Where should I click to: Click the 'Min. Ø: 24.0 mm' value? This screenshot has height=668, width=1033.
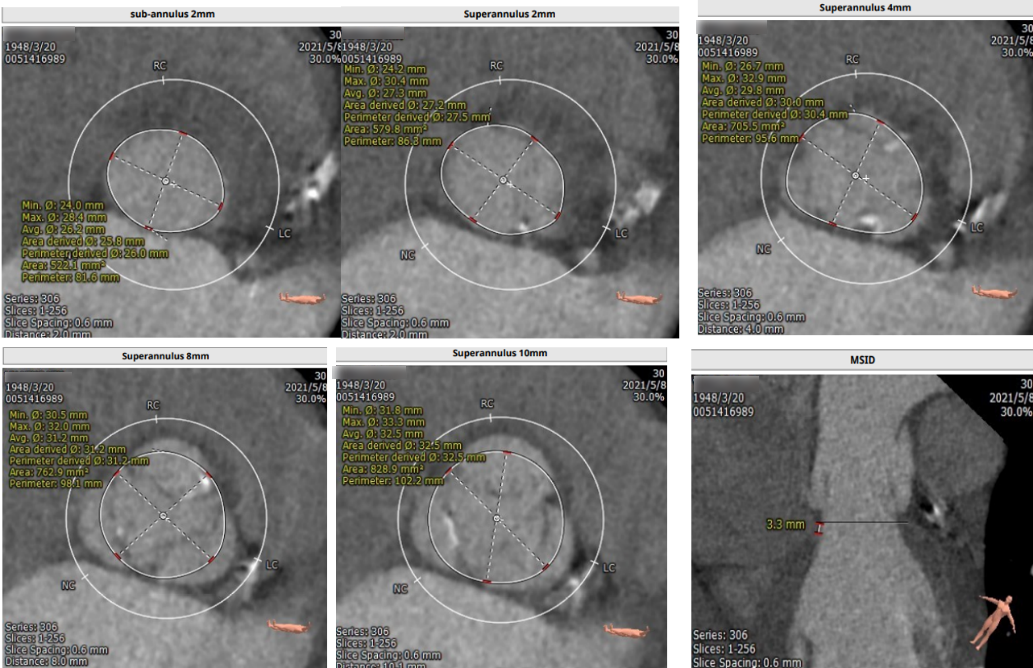63,206
